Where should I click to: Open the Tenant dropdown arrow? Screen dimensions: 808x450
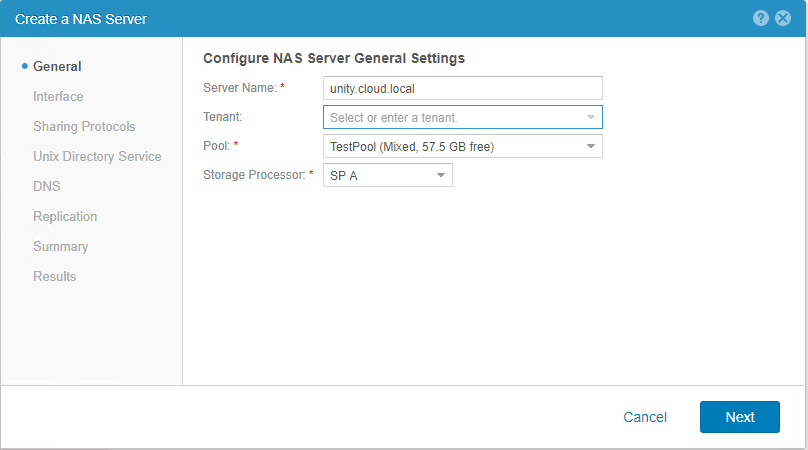point(590,118)
